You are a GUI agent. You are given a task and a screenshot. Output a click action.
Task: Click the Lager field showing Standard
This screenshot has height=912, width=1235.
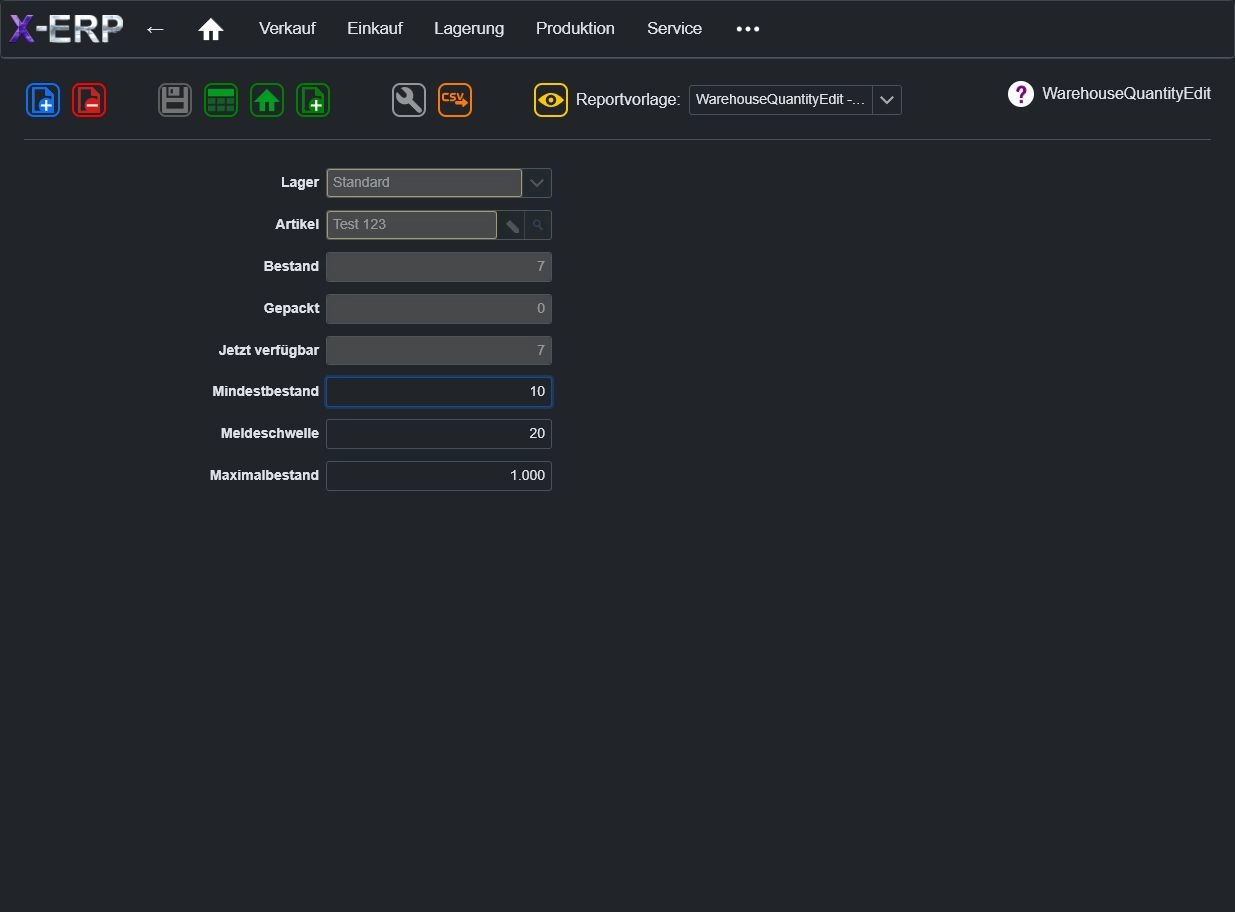pyautogui.click(x=424, y=183)
